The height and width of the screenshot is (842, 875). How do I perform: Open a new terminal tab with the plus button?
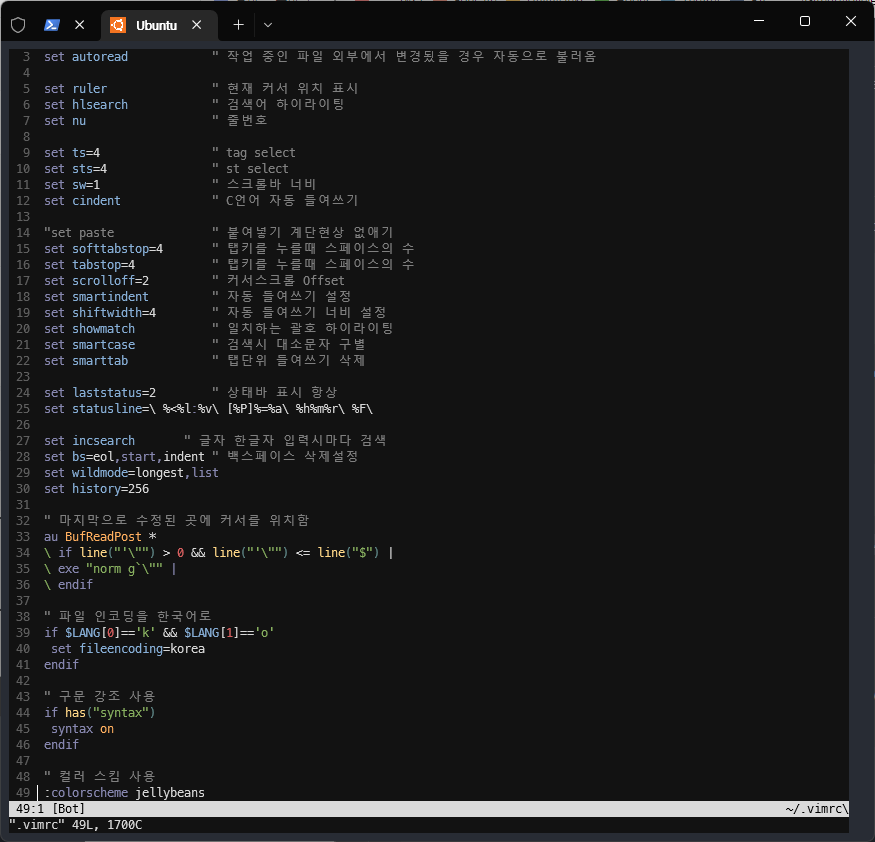click(238, 25)
